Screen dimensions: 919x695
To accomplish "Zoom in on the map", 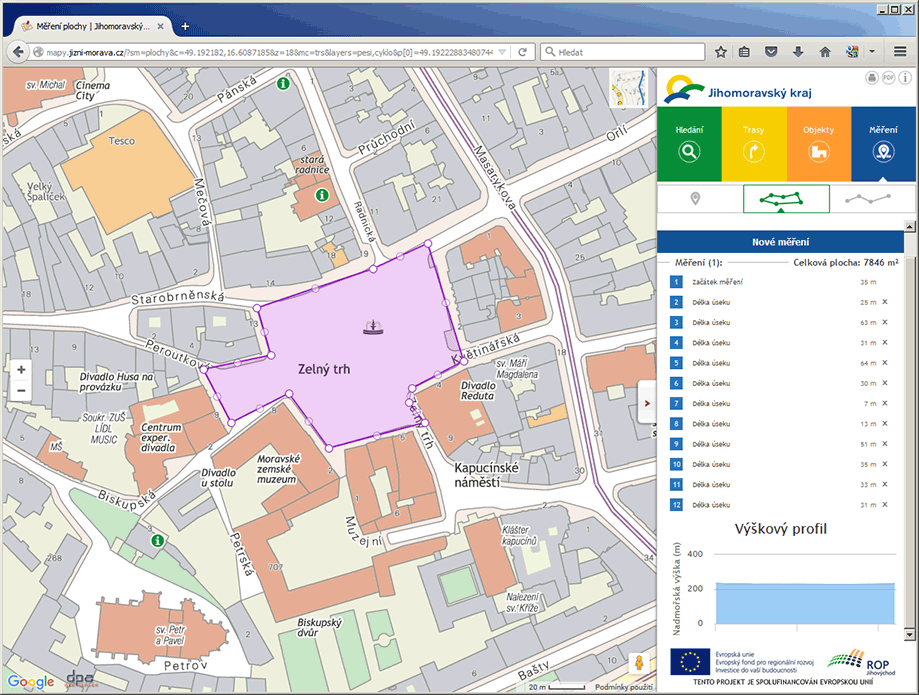I will point(21,370).
